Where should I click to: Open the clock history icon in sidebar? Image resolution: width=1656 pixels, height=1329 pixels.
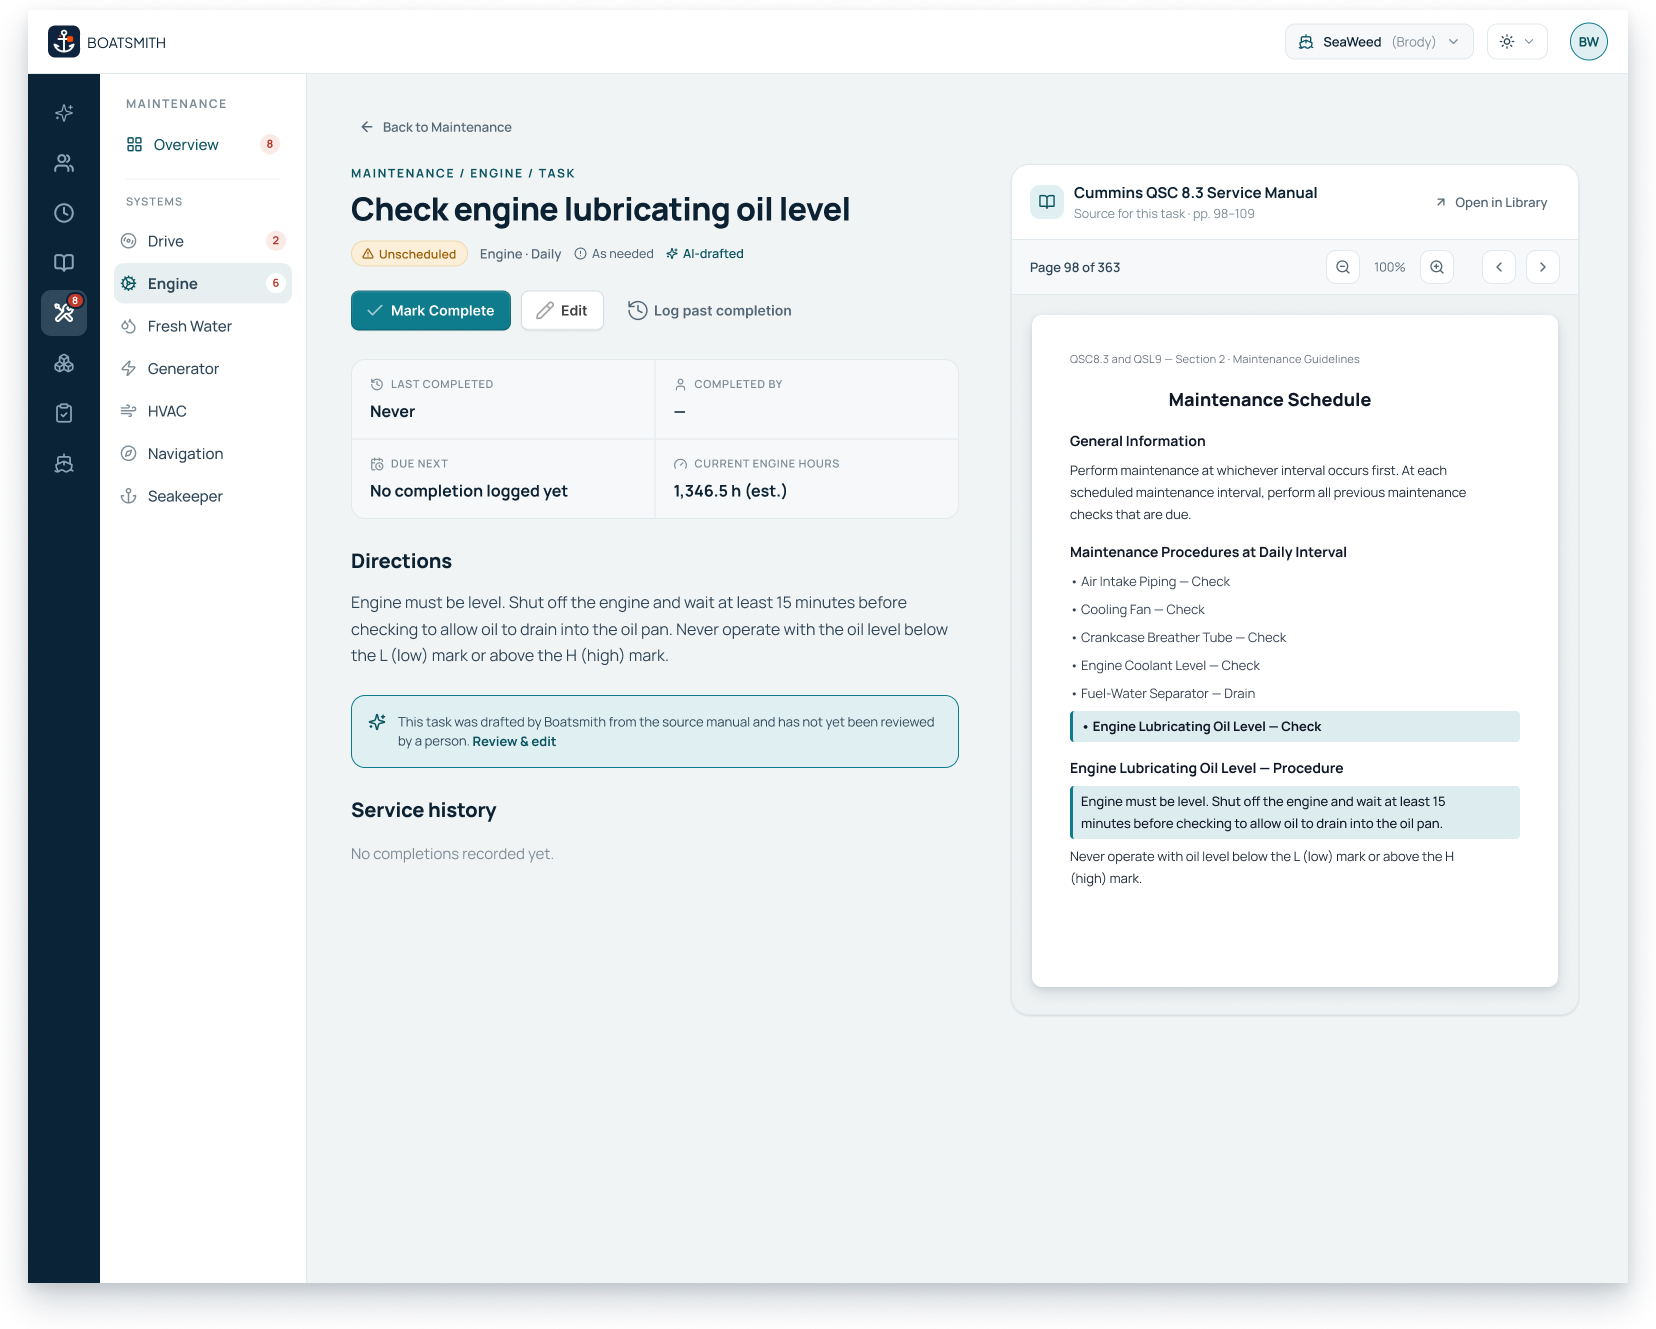point(64,213)
